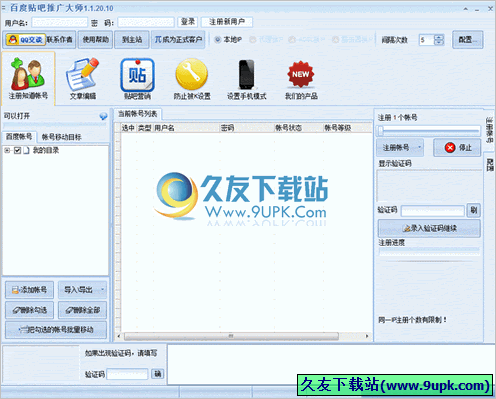Open the 贴吧营销 marketing module
The height and width of the screenshot is (399, 496).
point(137,78)
